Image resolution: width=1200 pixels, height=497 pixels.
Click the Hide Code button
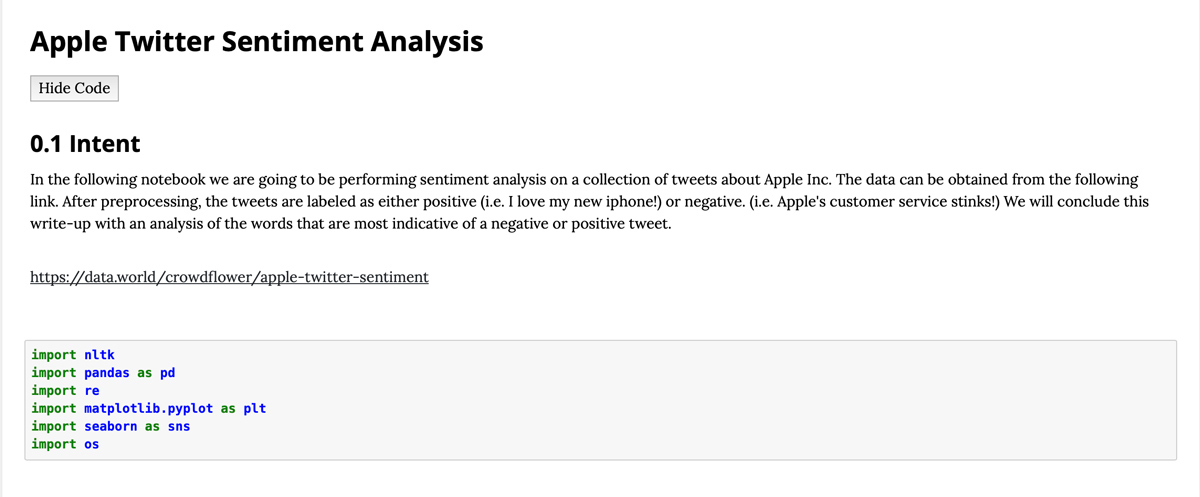coord(74,88)
